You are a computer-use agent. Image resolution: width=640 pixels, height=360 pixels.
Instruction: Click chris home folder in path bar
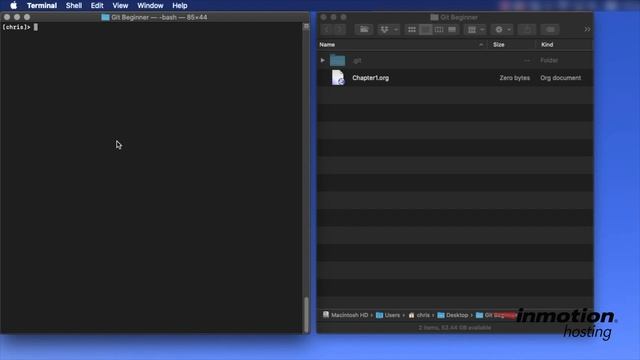(419, 315)
